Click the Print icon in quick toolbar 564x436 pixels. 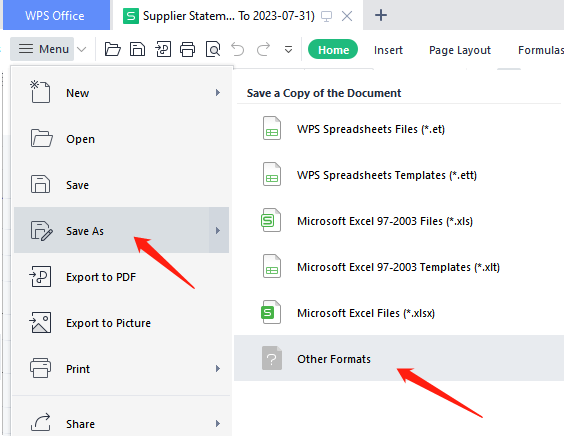point(187,49)
